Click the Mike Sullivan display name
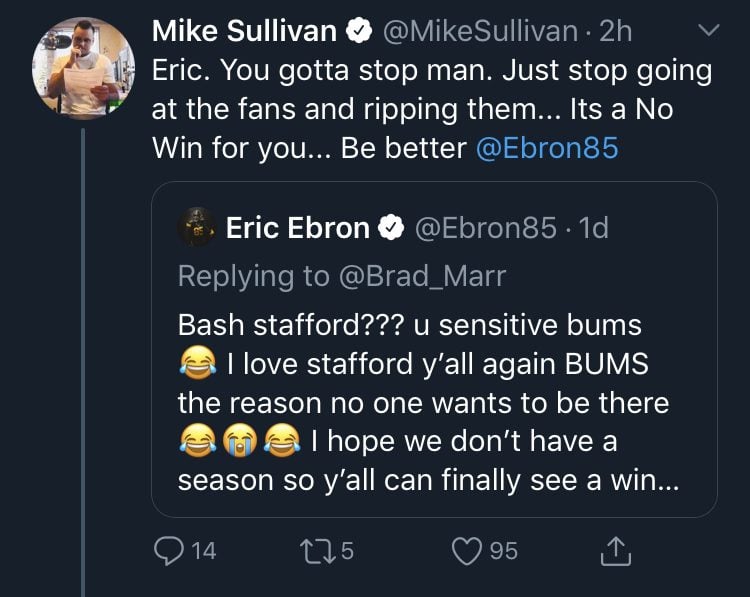Image resolution: width=750 pixels, height=597 pixels. (x=244, y=31)
